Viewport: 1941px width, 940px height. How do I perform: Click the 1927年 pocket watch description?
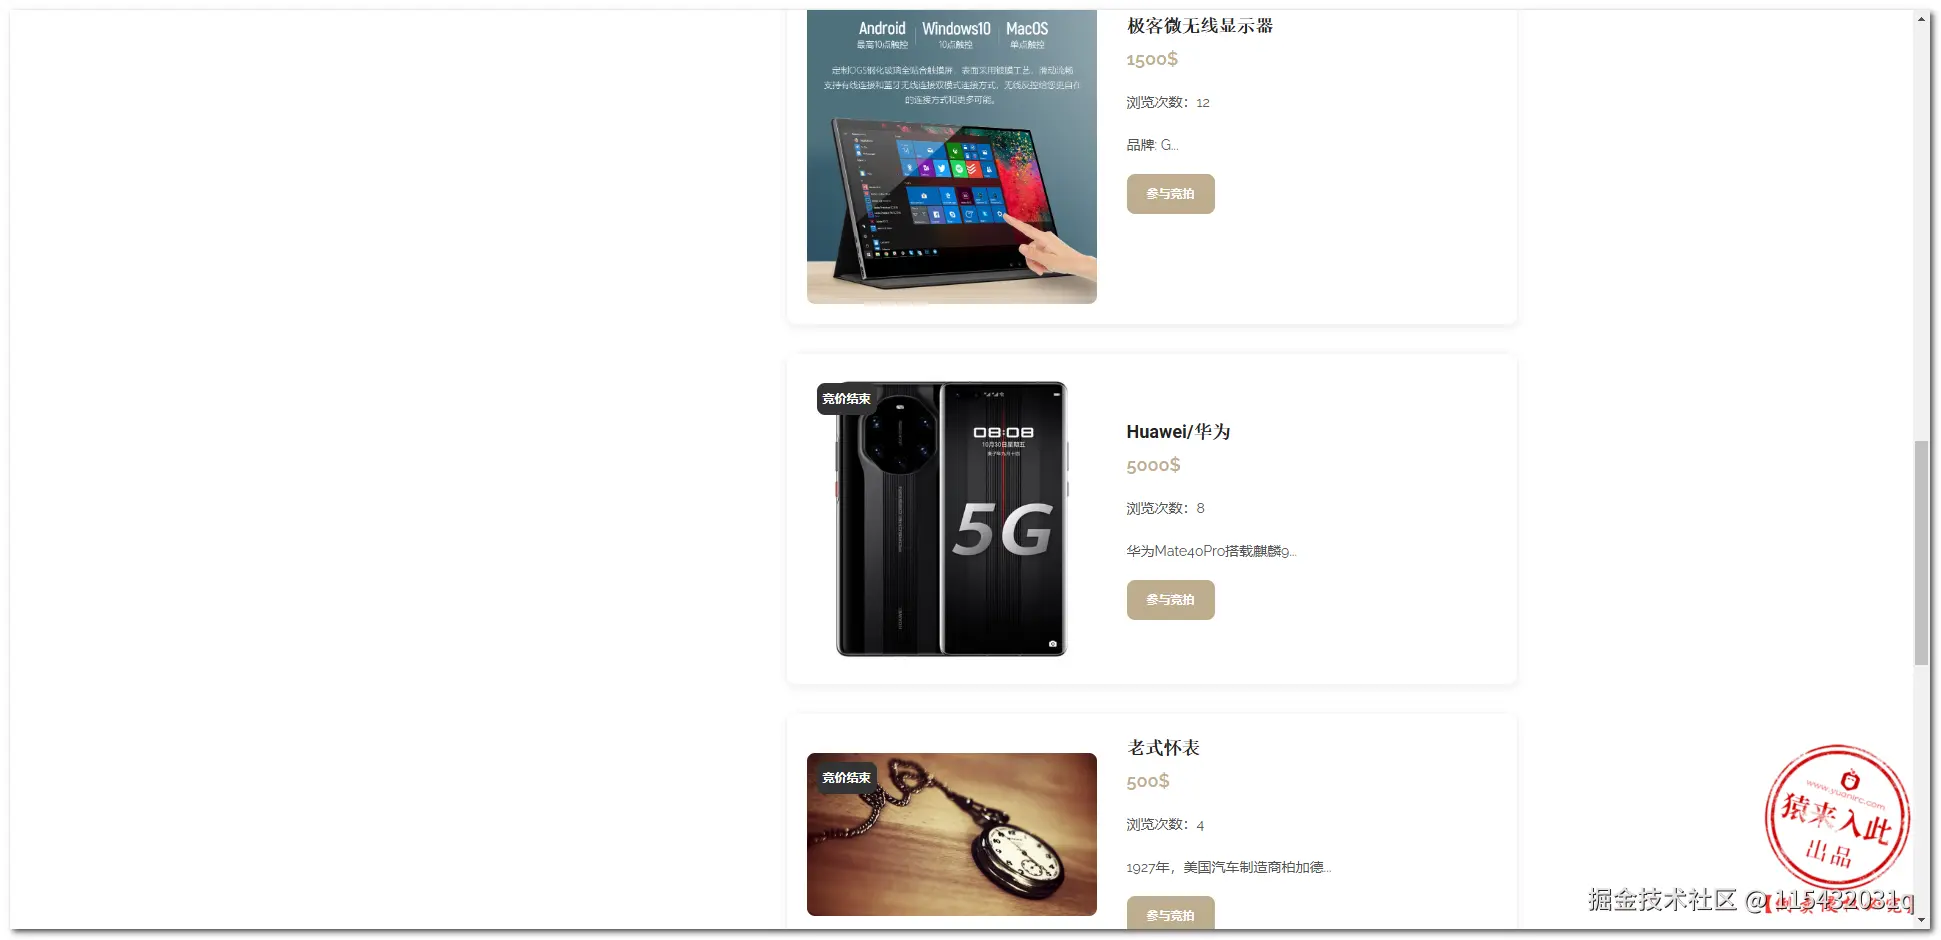pos(1229,867)
